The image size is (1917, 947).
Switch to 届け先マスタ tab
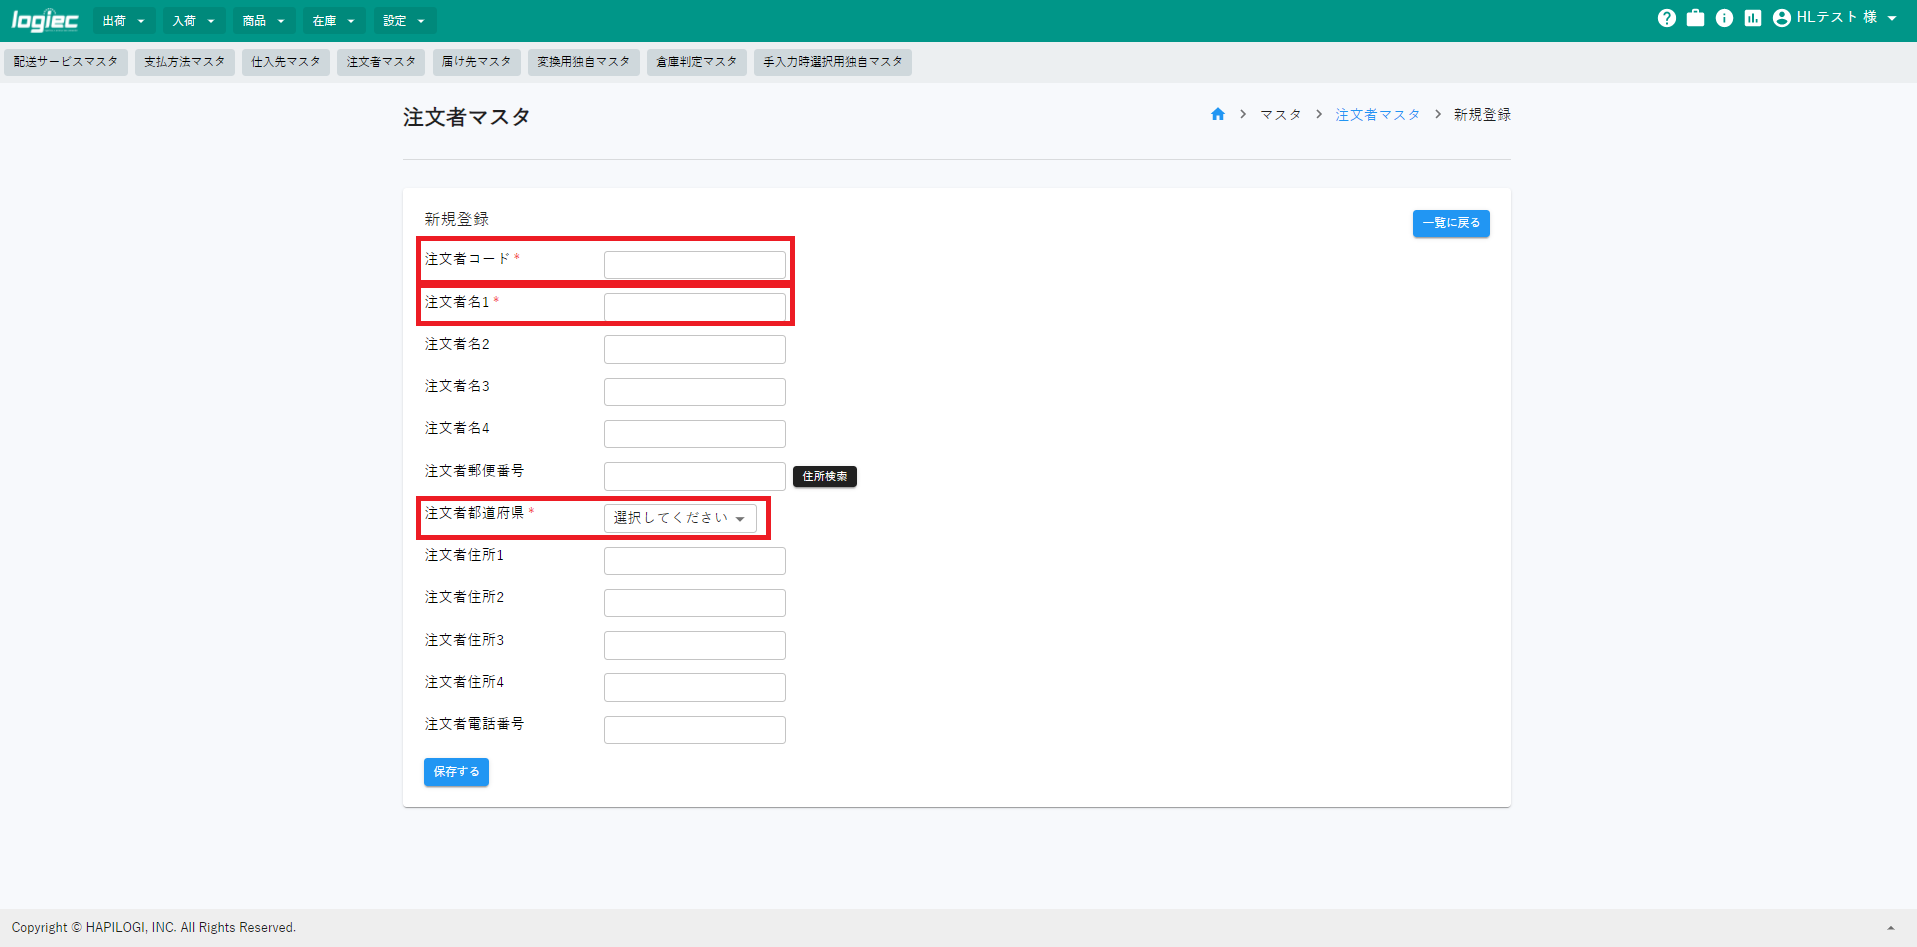(x=476, y=62)
